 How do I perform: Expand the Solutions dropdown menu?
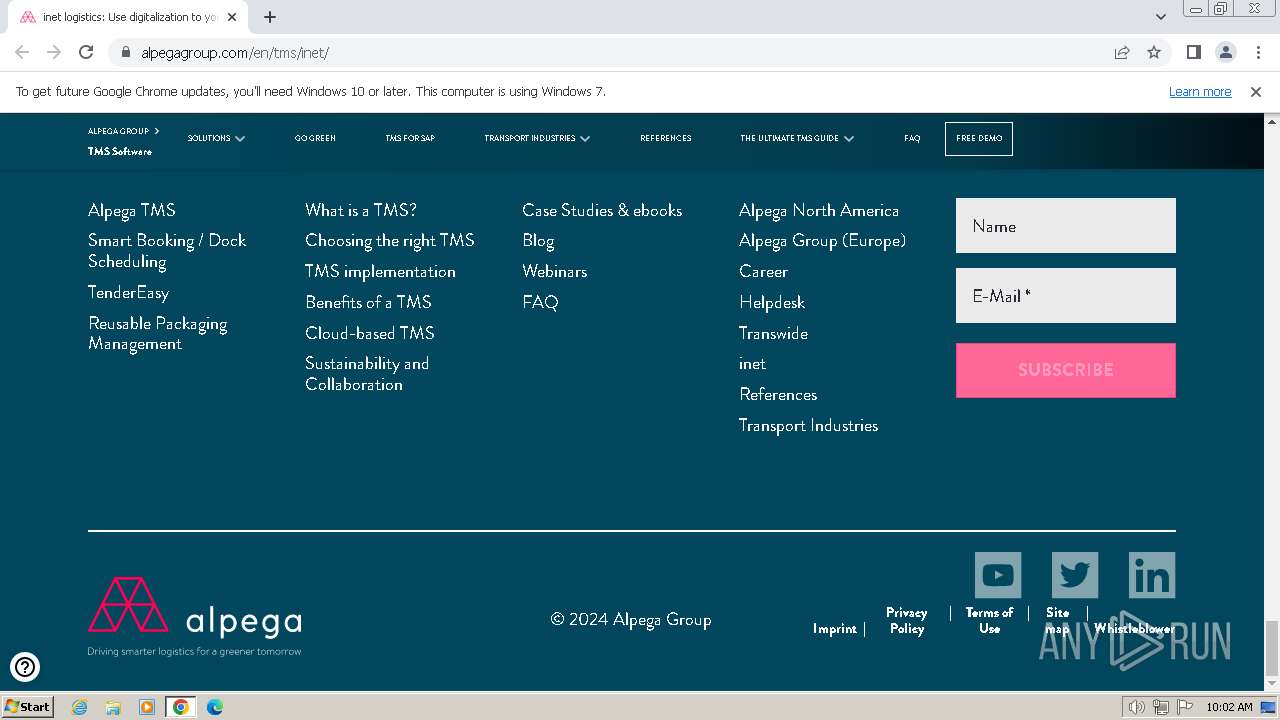(x=216, y=138)
